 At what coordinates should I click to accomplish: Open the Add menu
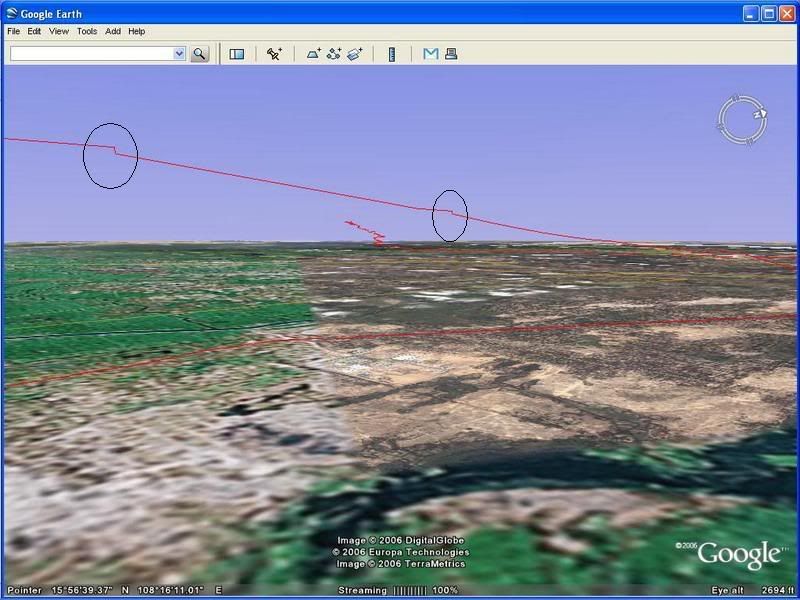click(x=113, y=31)
